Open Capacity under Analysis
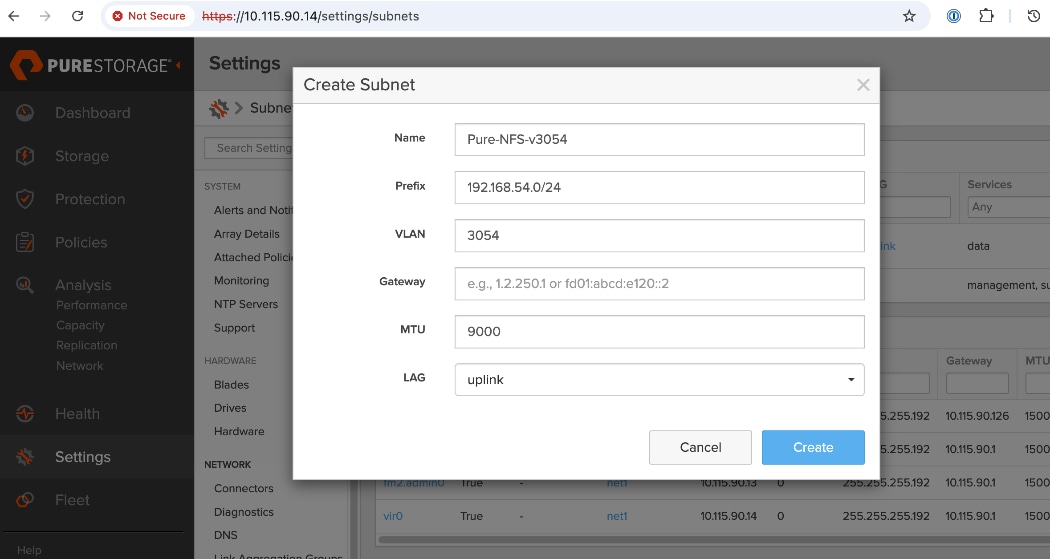Screen dimensions: 1050x559 coord(80,325)
